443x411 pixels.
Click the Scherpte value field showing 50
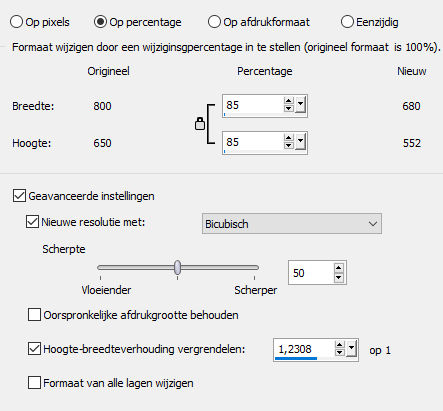point(311,273)
